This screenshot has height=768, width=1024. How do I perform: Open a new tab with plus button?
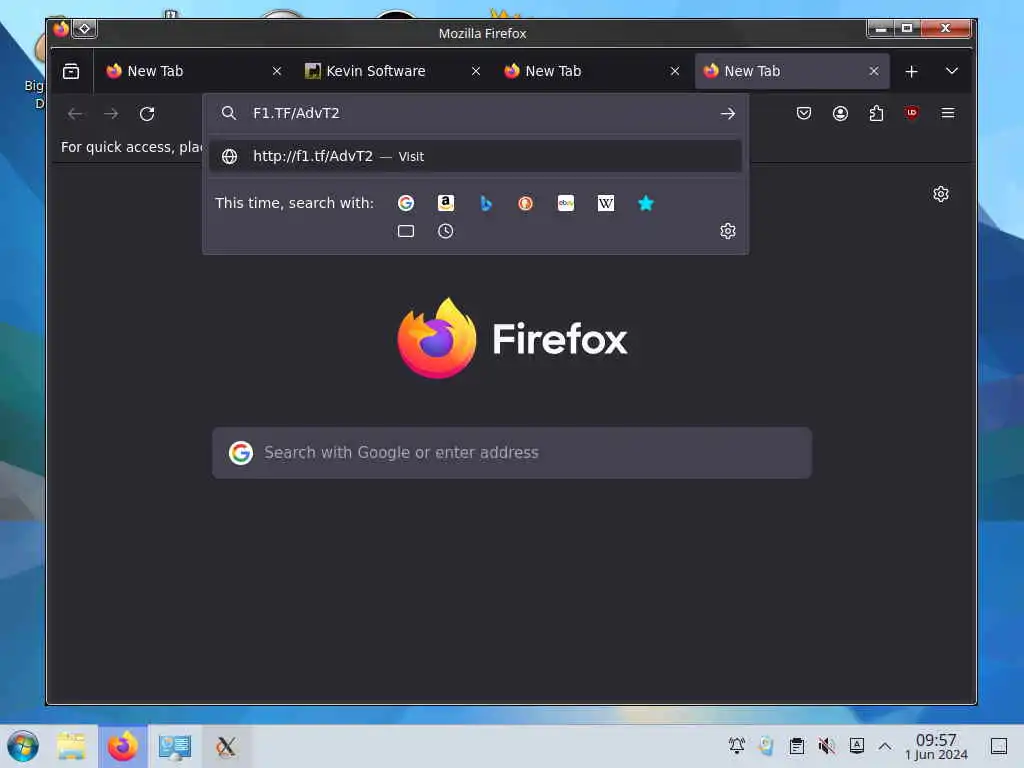coord(912,71)
